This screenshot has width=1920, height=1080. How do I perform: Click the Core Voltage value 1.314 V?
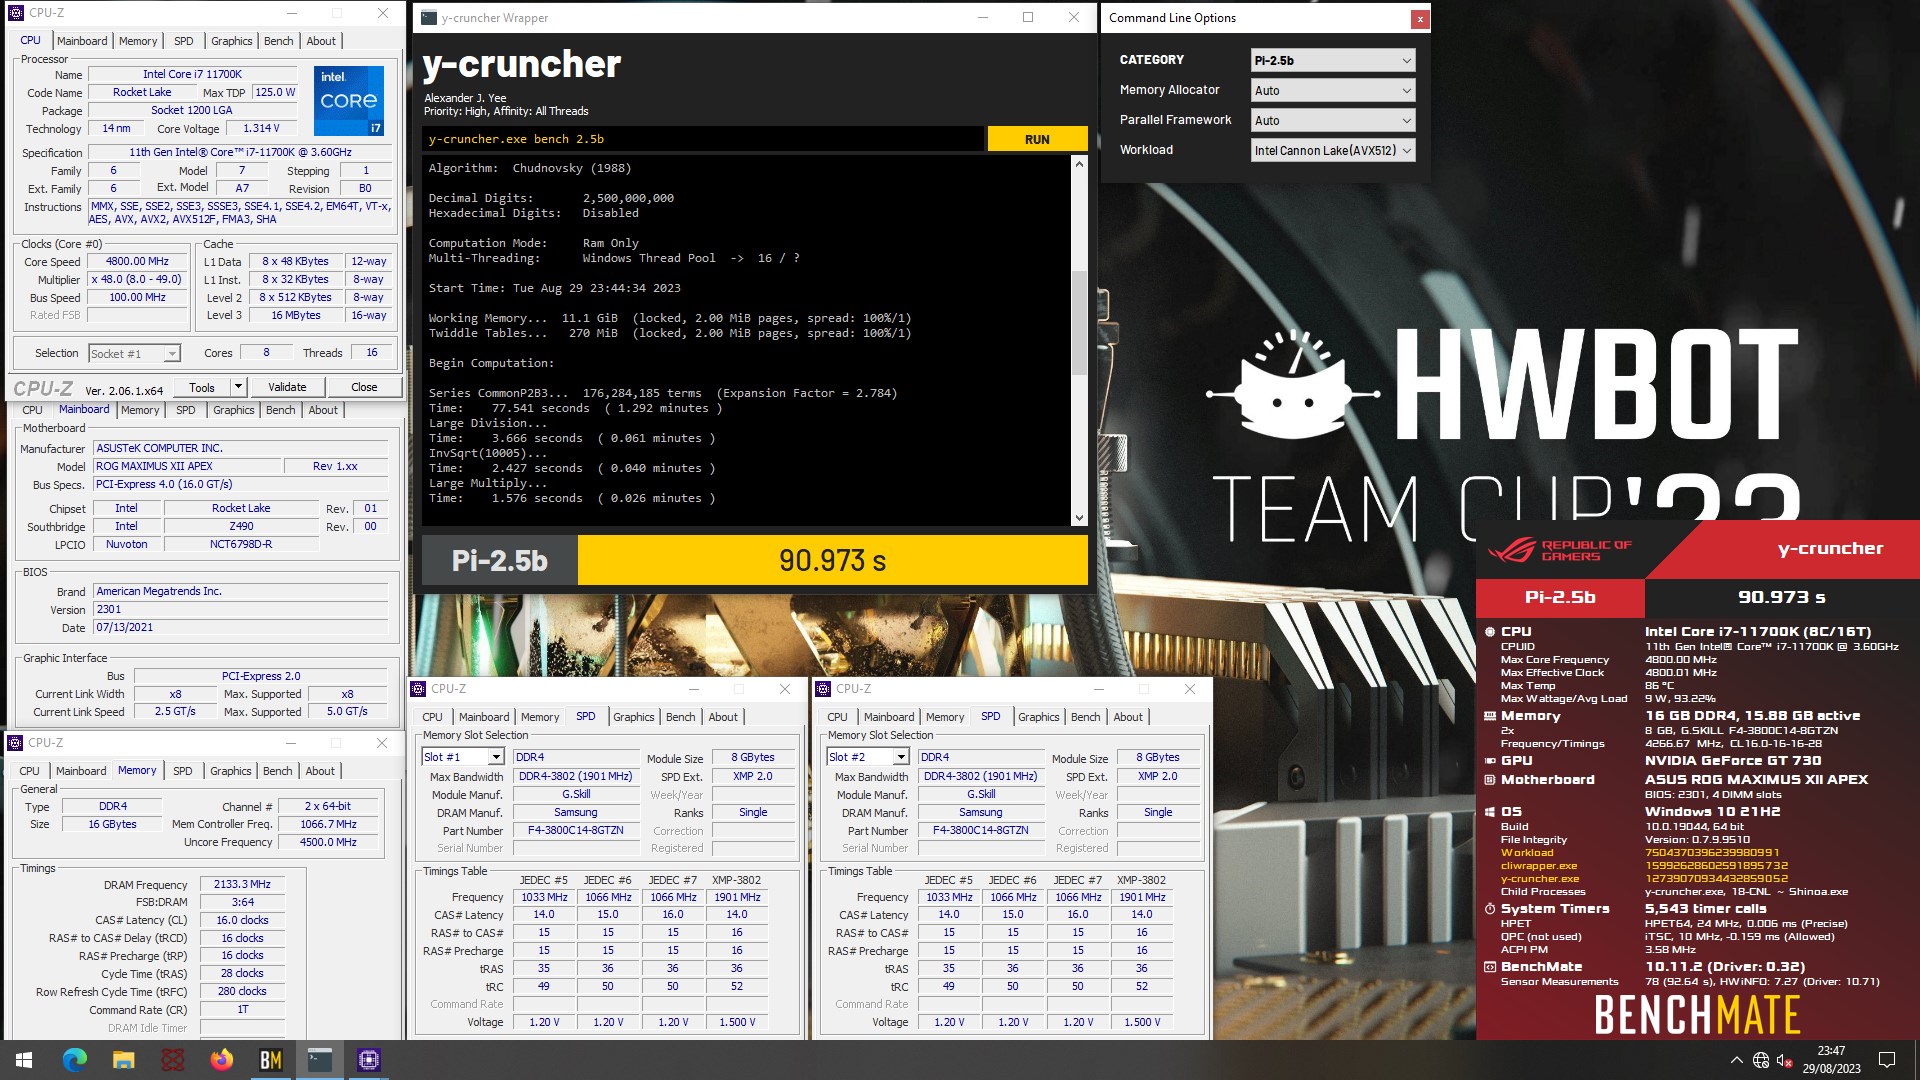coord(262,129)
